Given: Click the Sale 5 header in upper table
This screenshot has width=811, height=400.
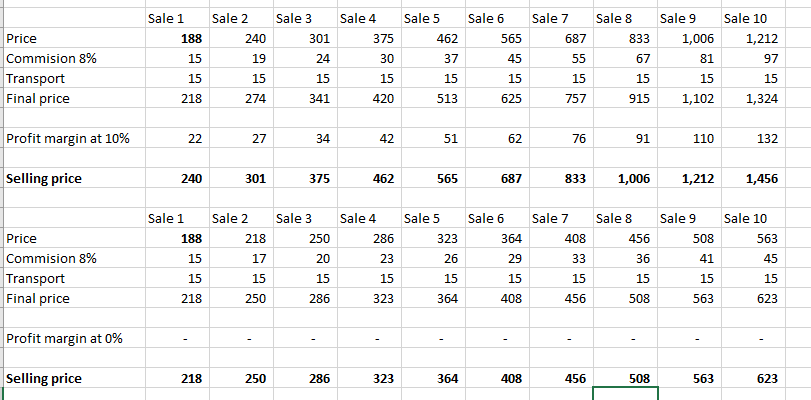Looking at the screenshot, I should point(421,18).
